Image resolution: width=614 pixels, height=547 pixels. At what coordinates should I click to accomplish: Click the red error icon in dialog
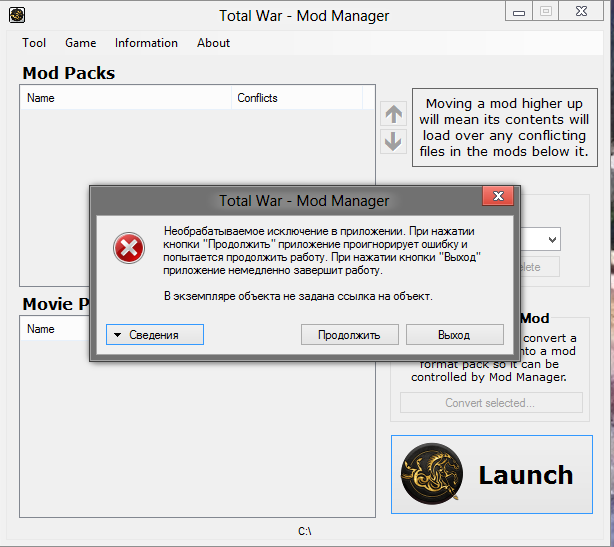[129, 248]
